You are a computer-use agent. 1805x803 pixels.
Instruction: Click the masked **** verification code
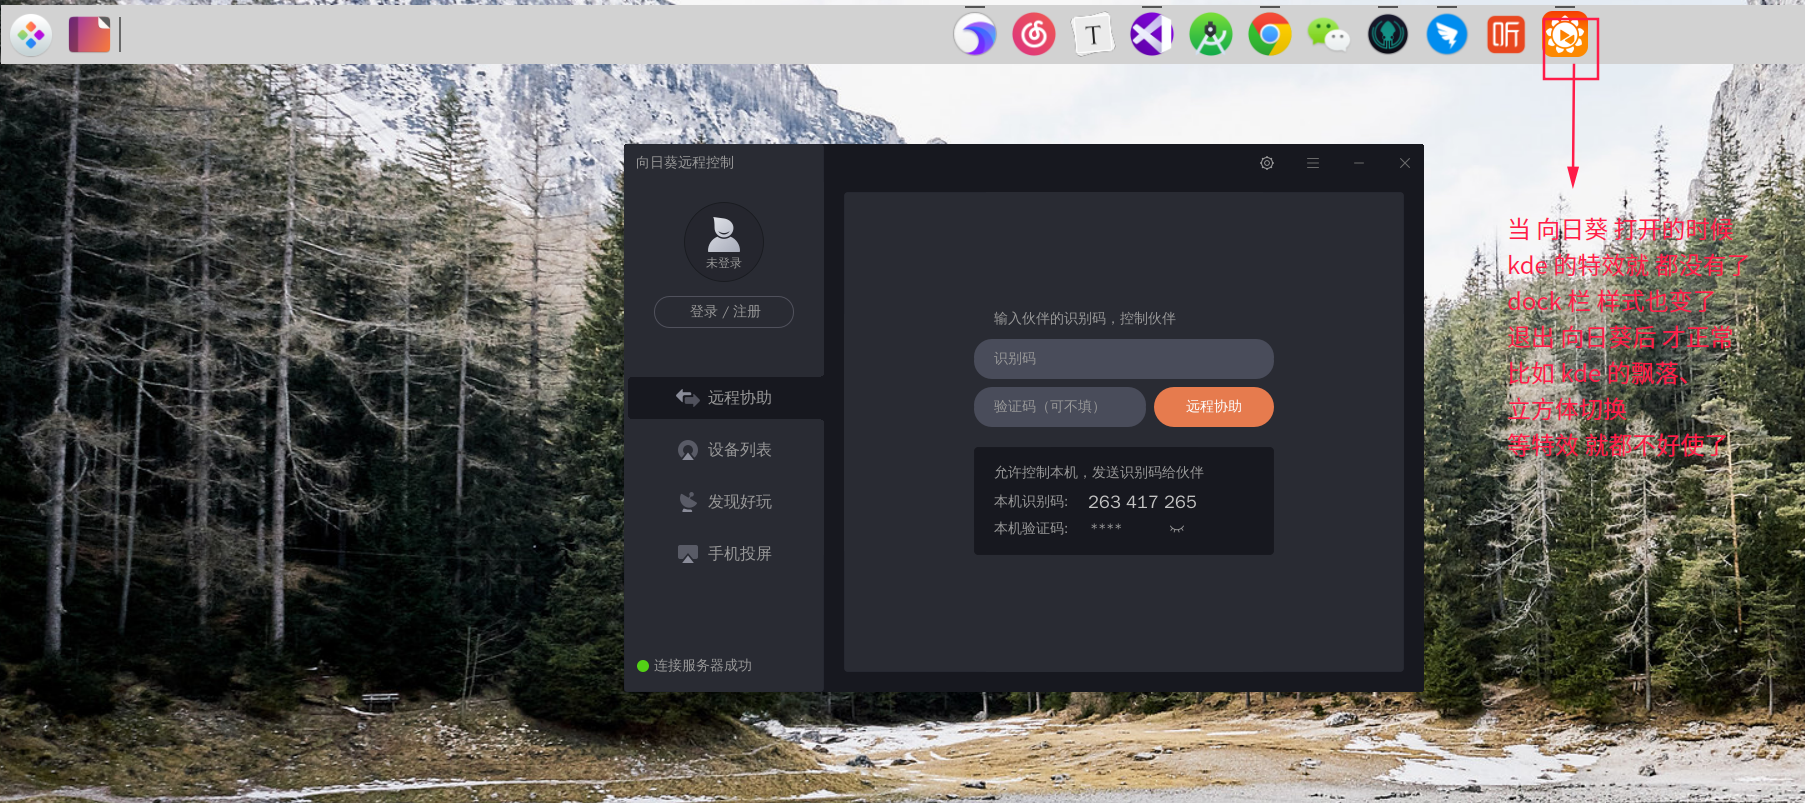tap(1106, 528)
